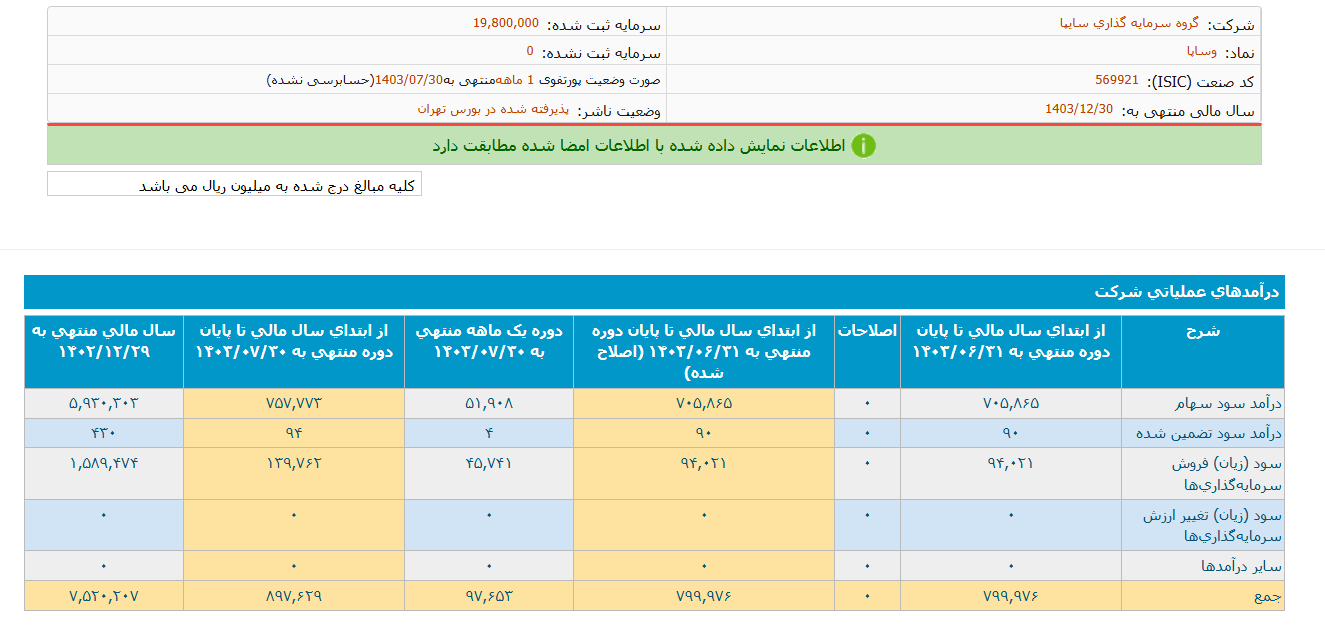Image resolution: width=1325 pixels, height=627 pixels.
Task: Click the million-rial amounts notice button
Action: (x=233, y=185)
